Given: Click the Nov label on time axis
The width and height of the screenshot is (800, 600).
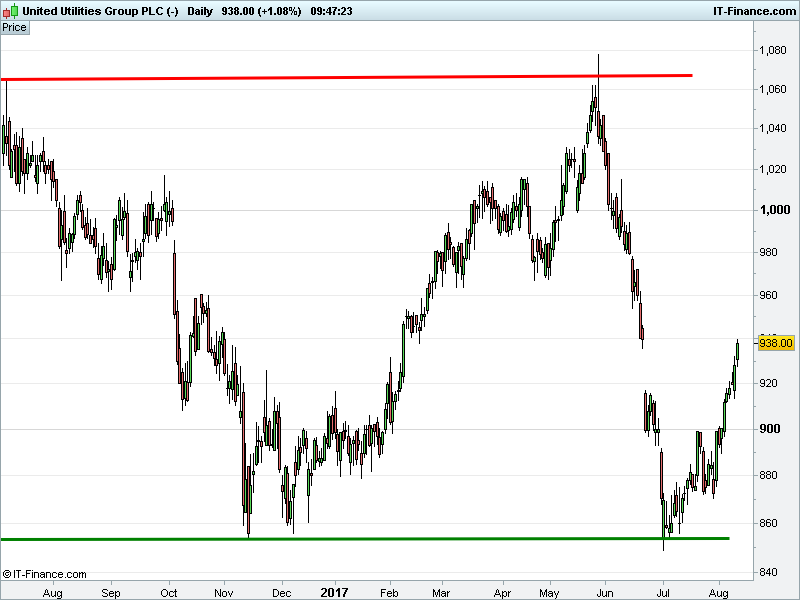Looking at the screenshot, I should (224, 593).
